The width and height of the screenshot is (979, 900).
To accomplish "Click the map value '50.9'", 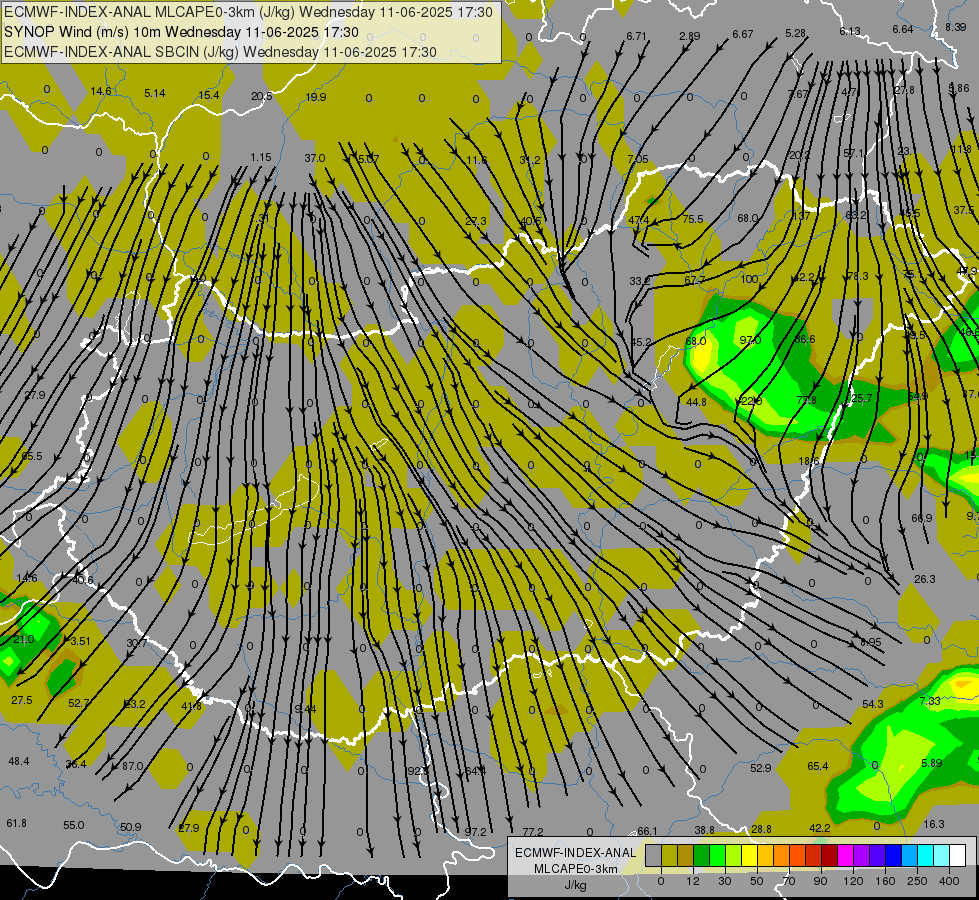I will (x=130, y=827).
